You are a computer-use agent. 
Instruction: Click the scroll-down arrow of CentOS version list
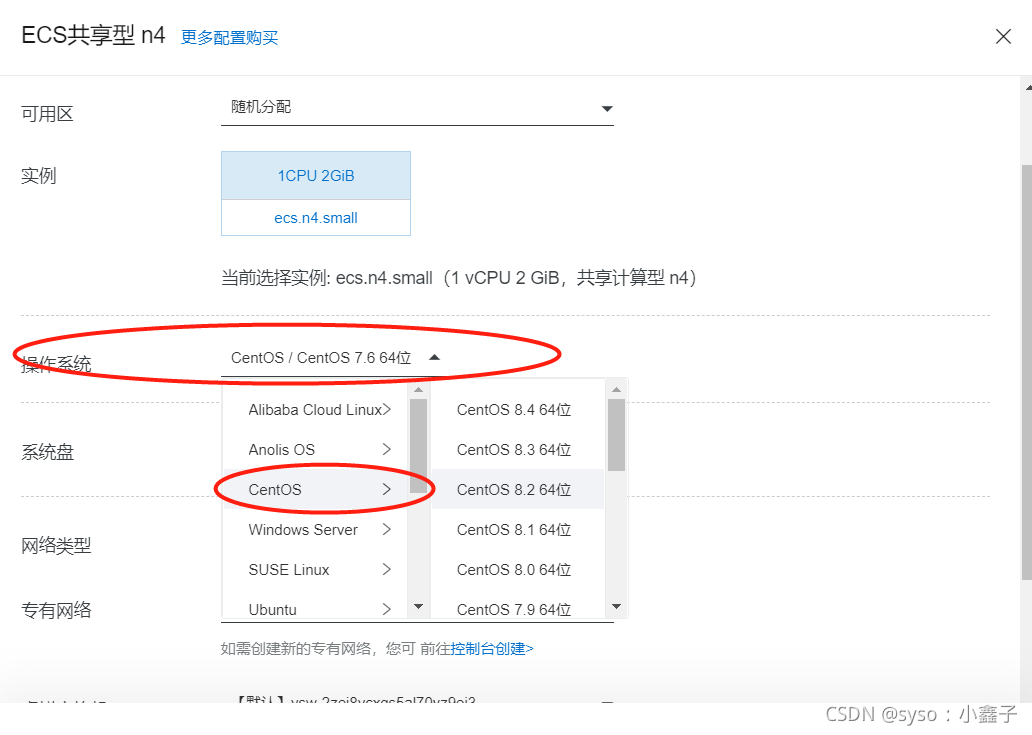point(616,607)
